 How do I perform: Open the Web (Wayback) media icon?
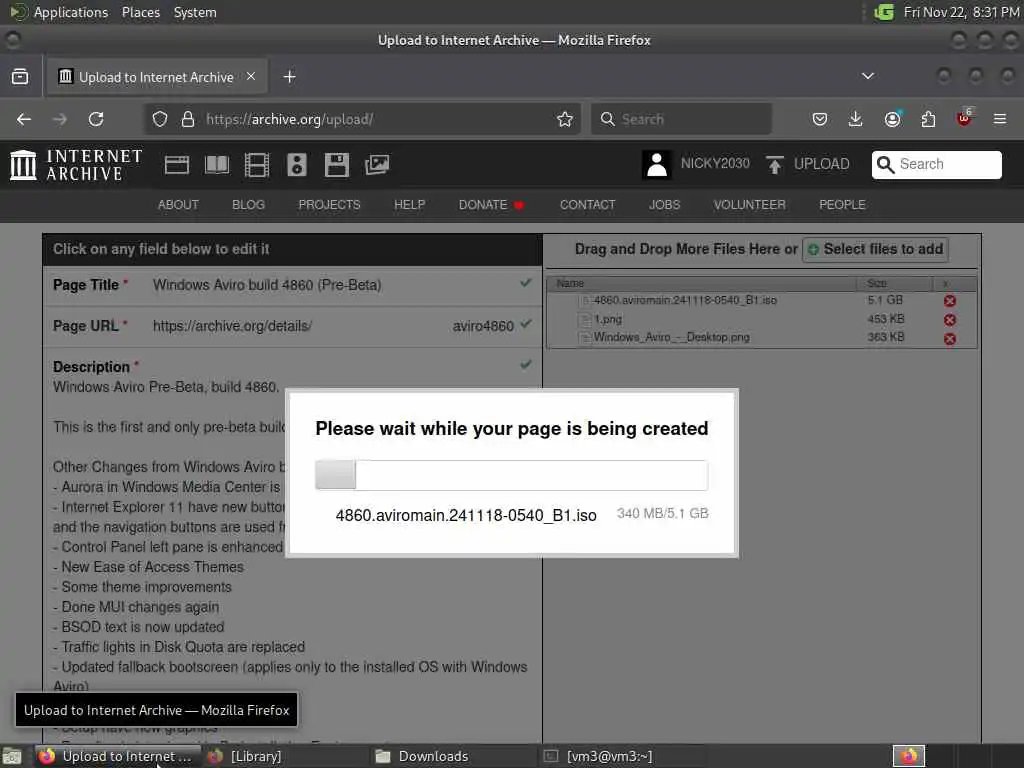tap(176, 165)
